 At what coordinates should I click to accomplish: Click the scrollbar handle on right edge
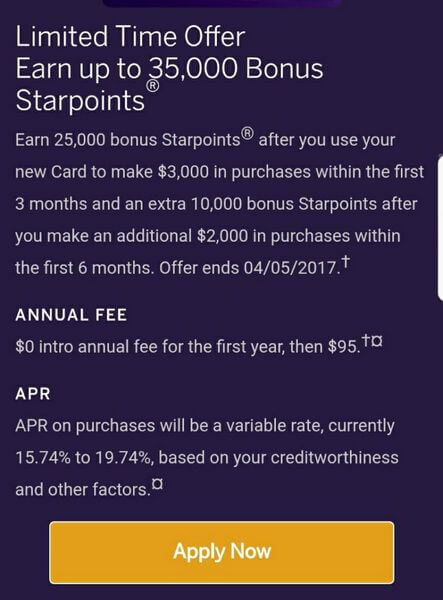(440, 228)
